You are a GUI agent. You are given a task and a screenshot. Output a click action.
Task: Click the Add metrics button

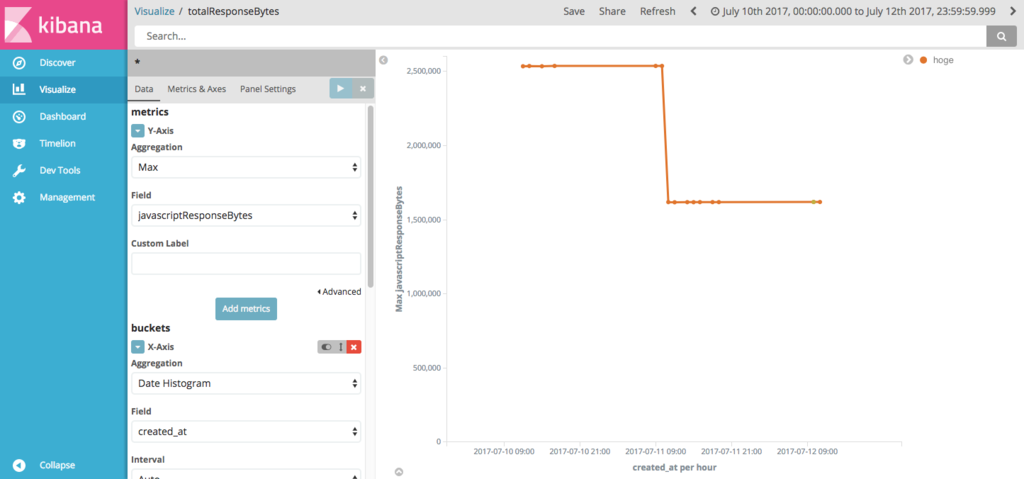pos(246,309)
